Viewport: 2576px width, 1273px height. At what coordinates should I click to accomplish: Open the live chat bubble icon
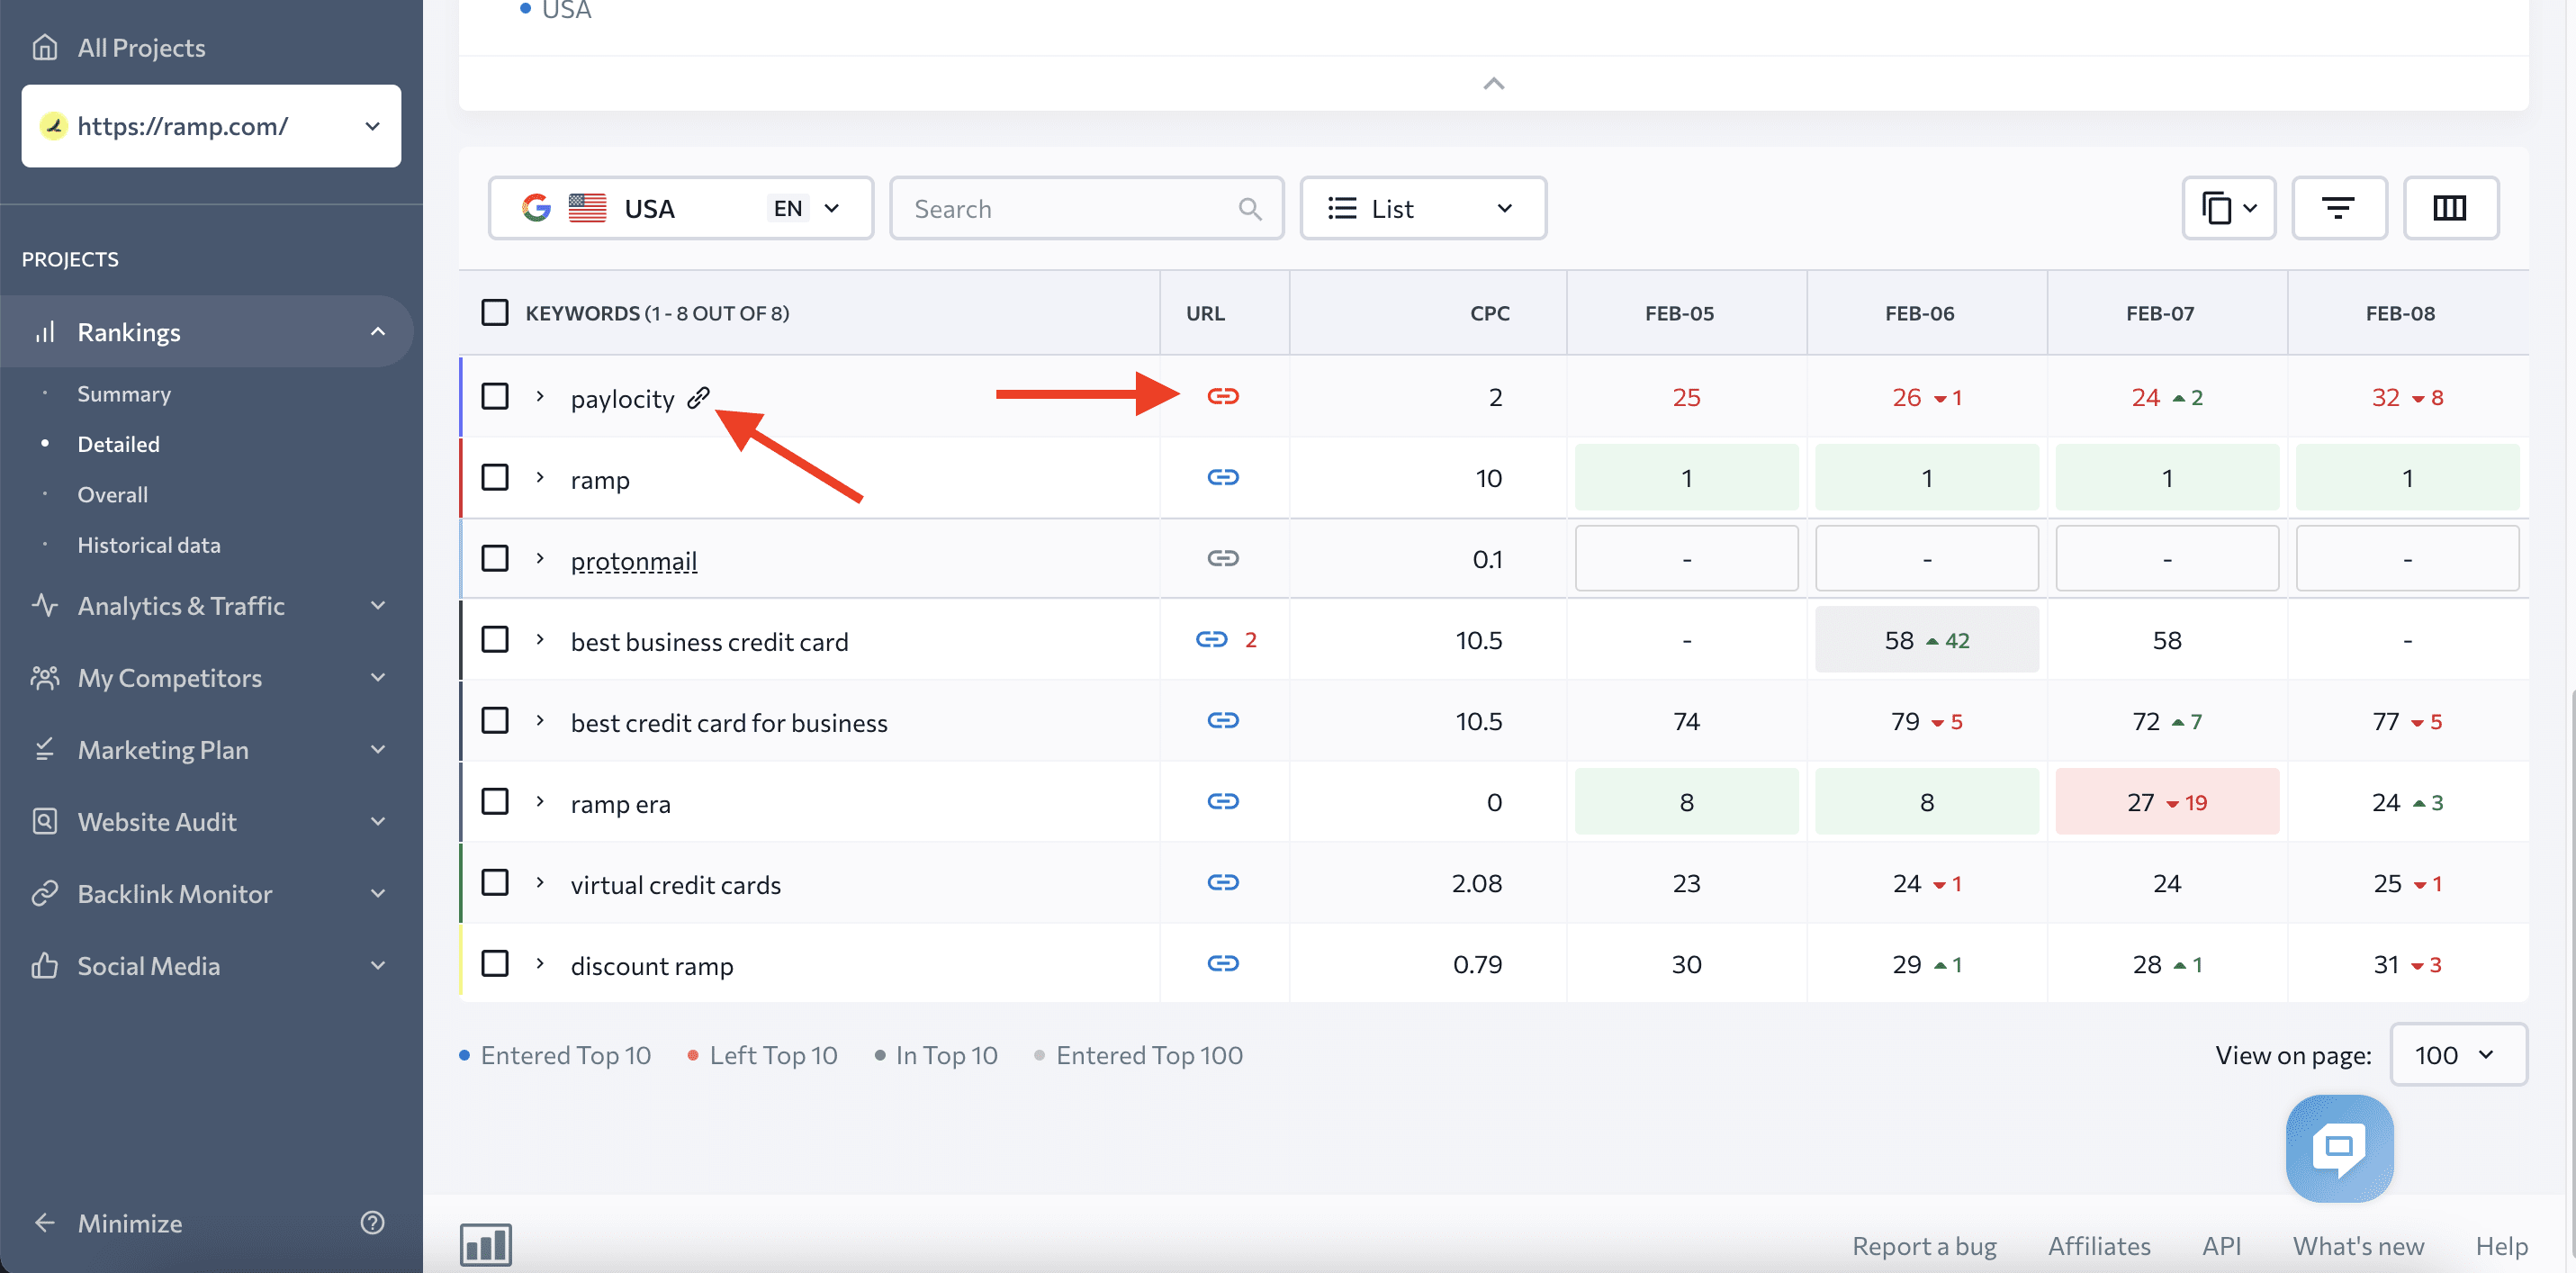2339,1148
